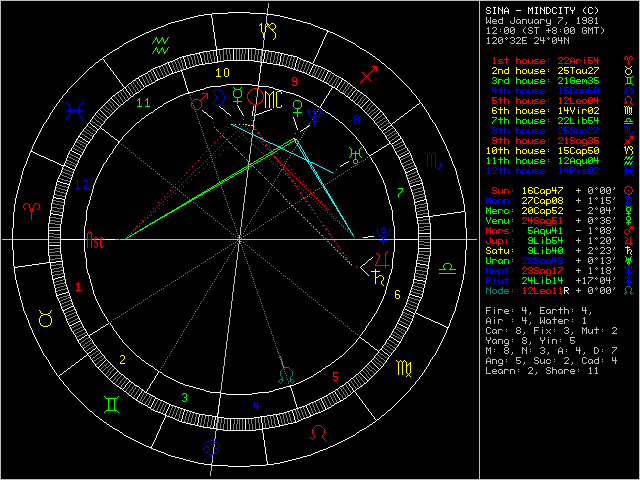Select the red Aries glyph on the zodiac ring
This screenshot has width=640, height=480.
tap(32, 211)
